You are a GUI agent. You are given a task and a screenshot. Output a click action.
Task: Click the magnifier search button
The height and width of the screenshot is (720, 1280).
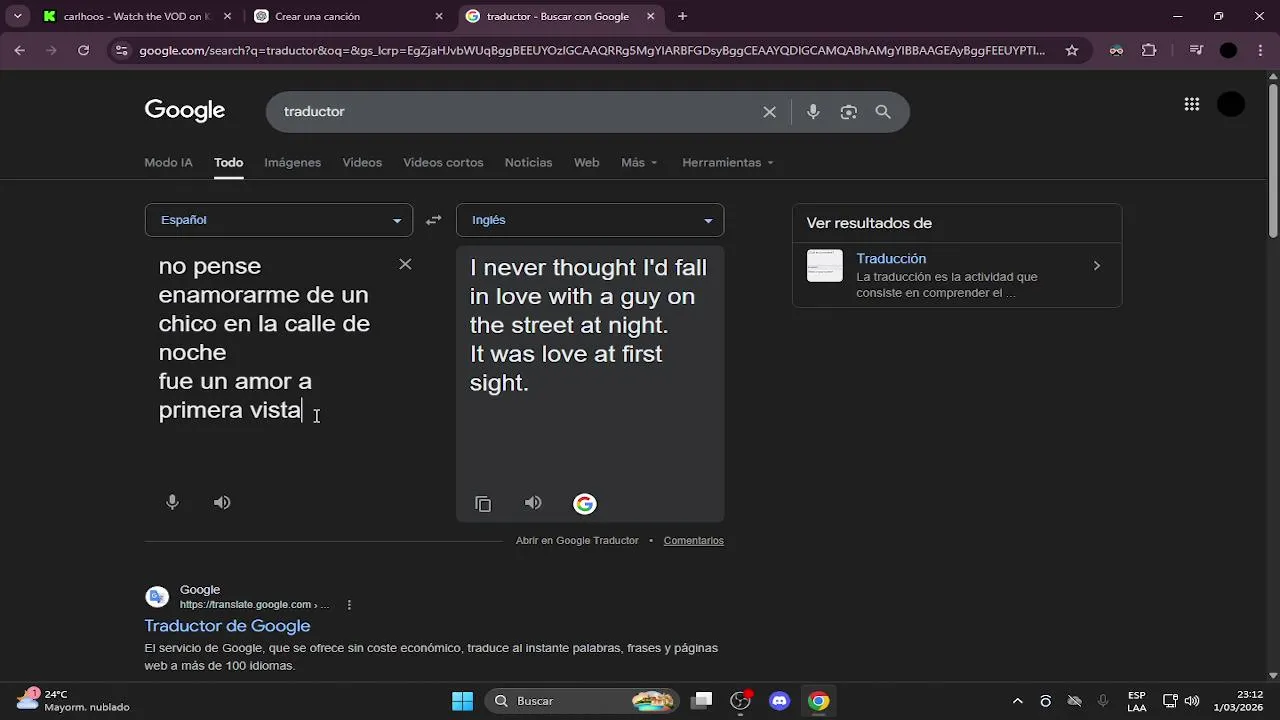click(x=883, y=112)
